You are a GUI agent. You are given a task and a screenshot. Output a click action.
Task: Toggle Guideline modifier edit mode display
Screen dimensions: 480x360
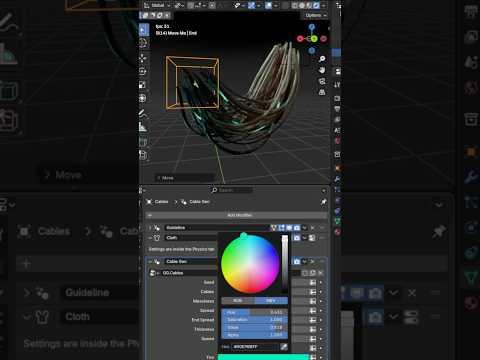282,228
